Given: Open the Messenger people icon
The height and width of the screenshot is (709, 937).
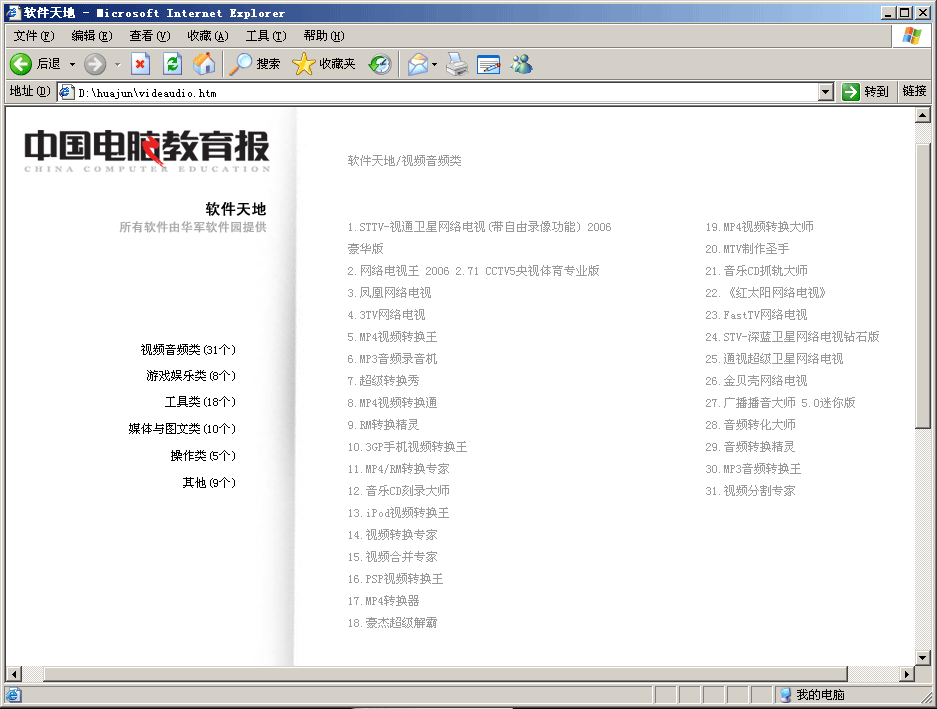Looking at the screenshot, I should pyautogui.click(x=521, y=64).
